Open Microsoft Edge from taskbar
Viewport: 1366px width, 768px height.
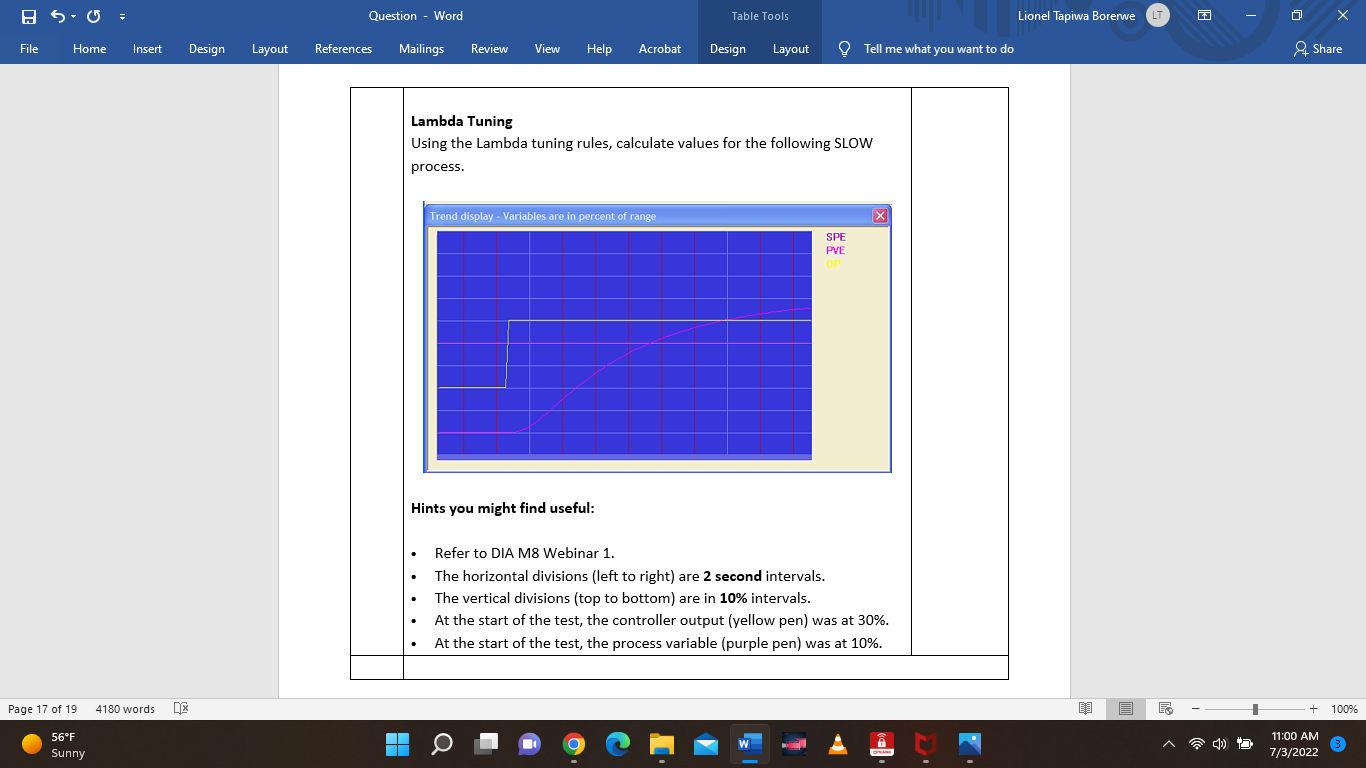(x=617, y=744)
